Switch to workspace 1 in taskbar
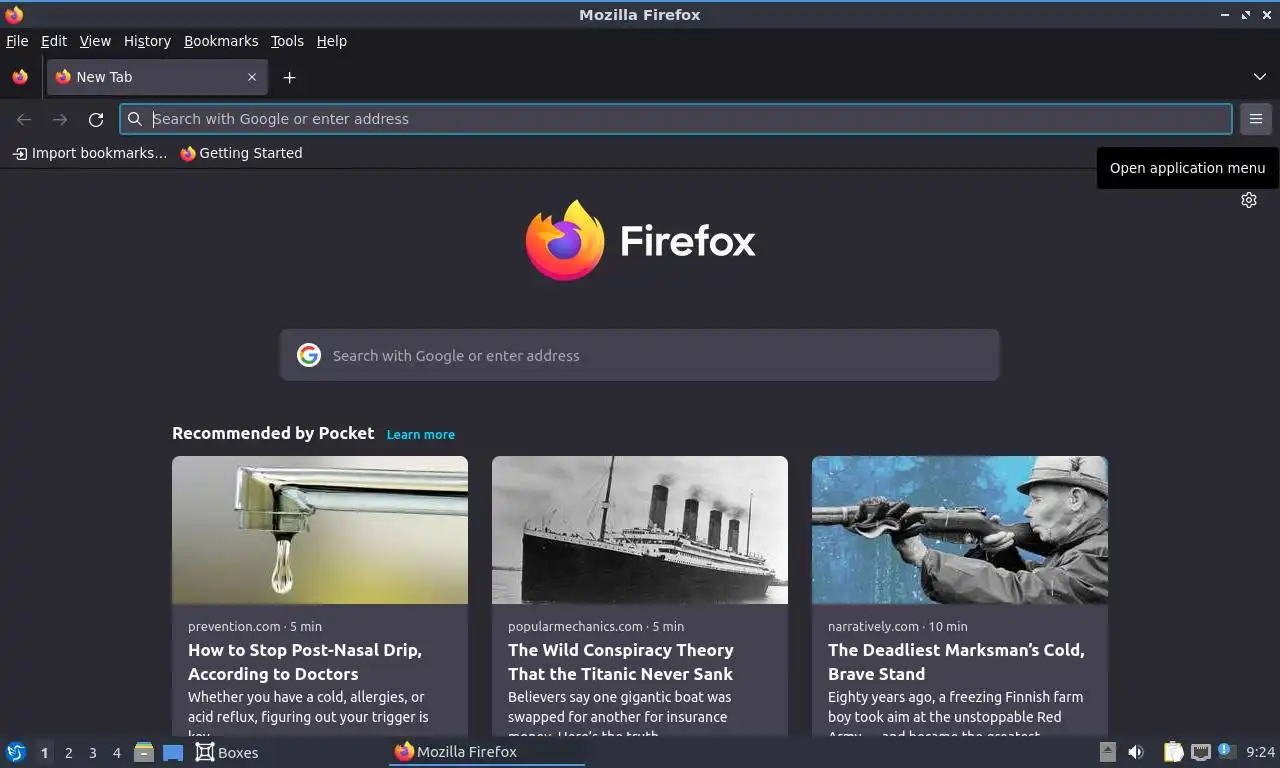This screenshot has width=1280, height=768. click(x=44, y=753)
